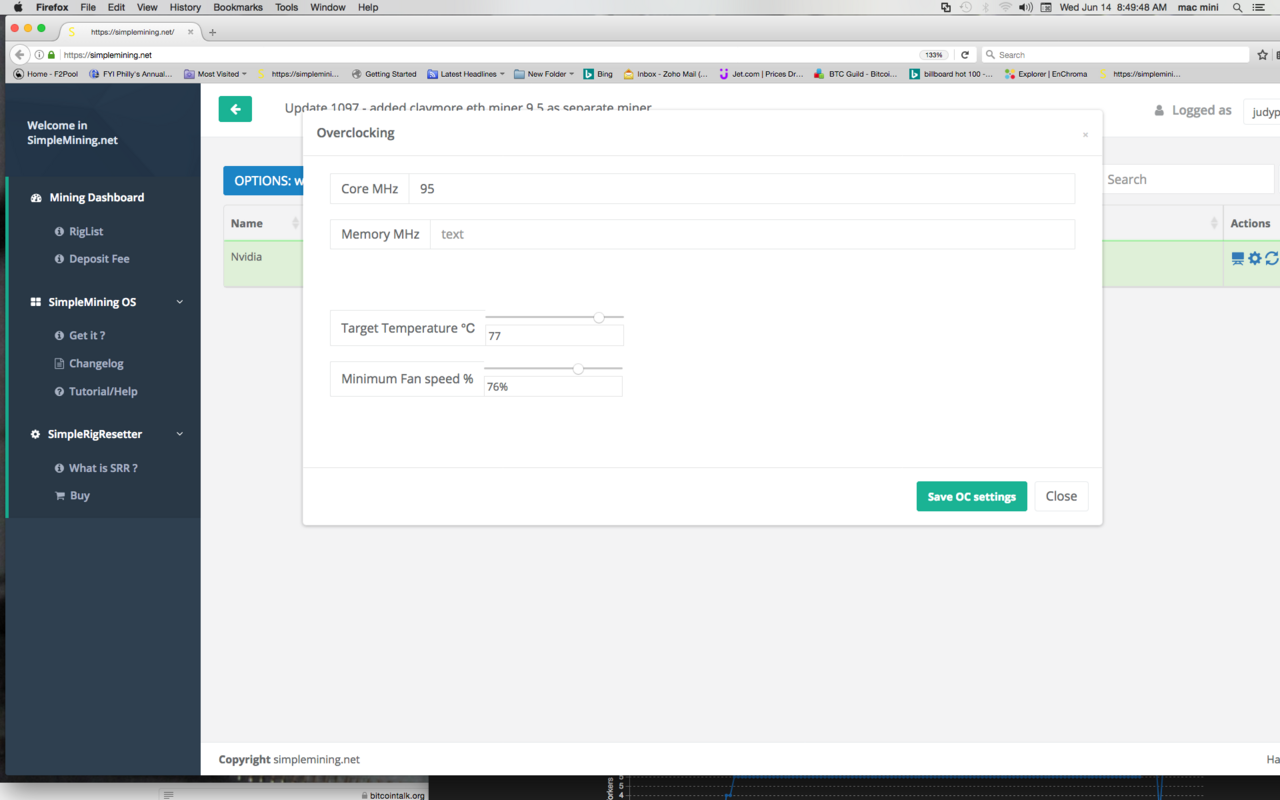Viewport: 1280px width, 800px height.
Task: Click the refresh icon in the Actions column
Action: point(1272,258)
